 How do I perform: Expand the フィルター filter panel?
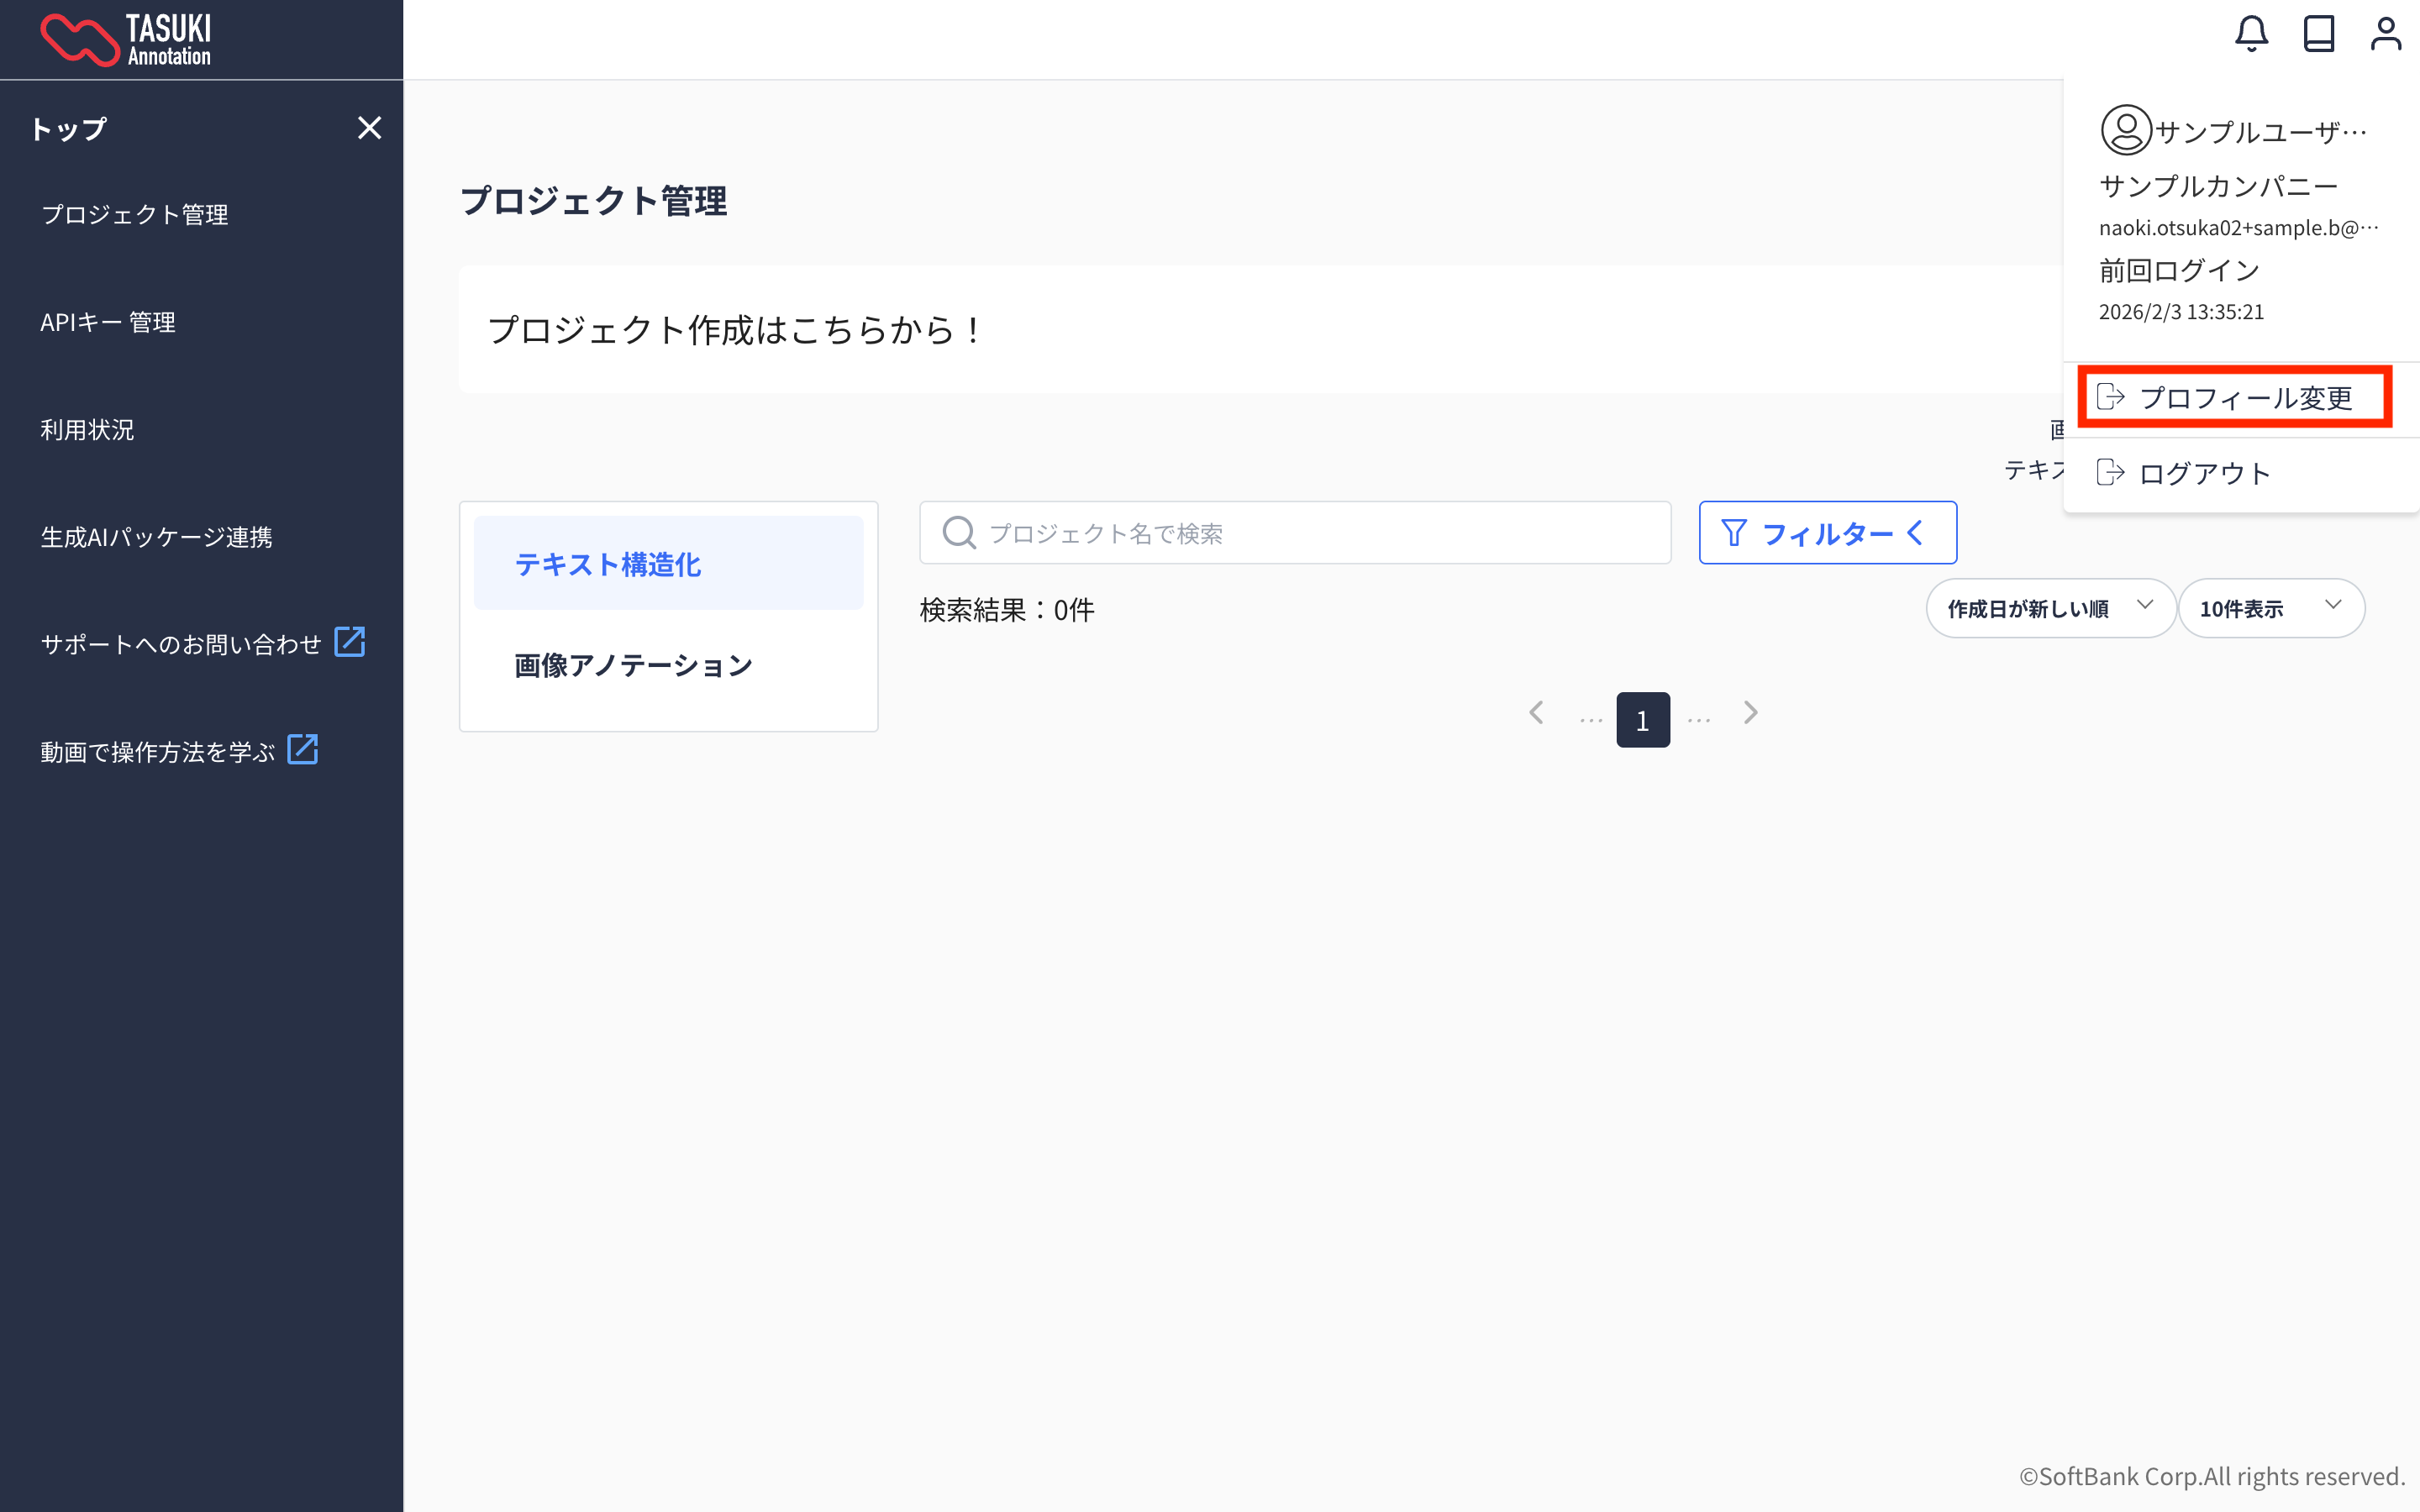(x=1827, y=533)
